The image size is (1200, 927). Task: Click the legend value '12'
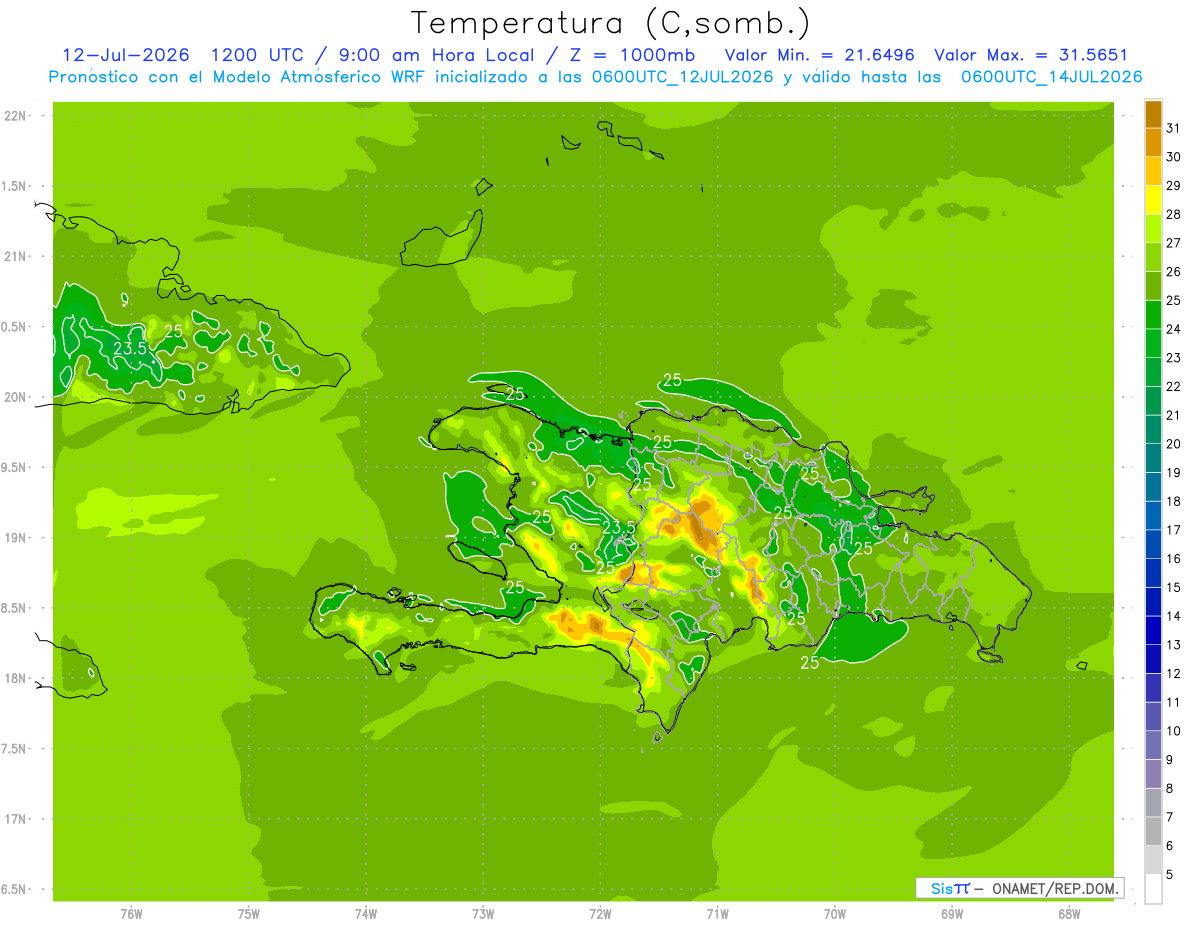(1174, 673)
